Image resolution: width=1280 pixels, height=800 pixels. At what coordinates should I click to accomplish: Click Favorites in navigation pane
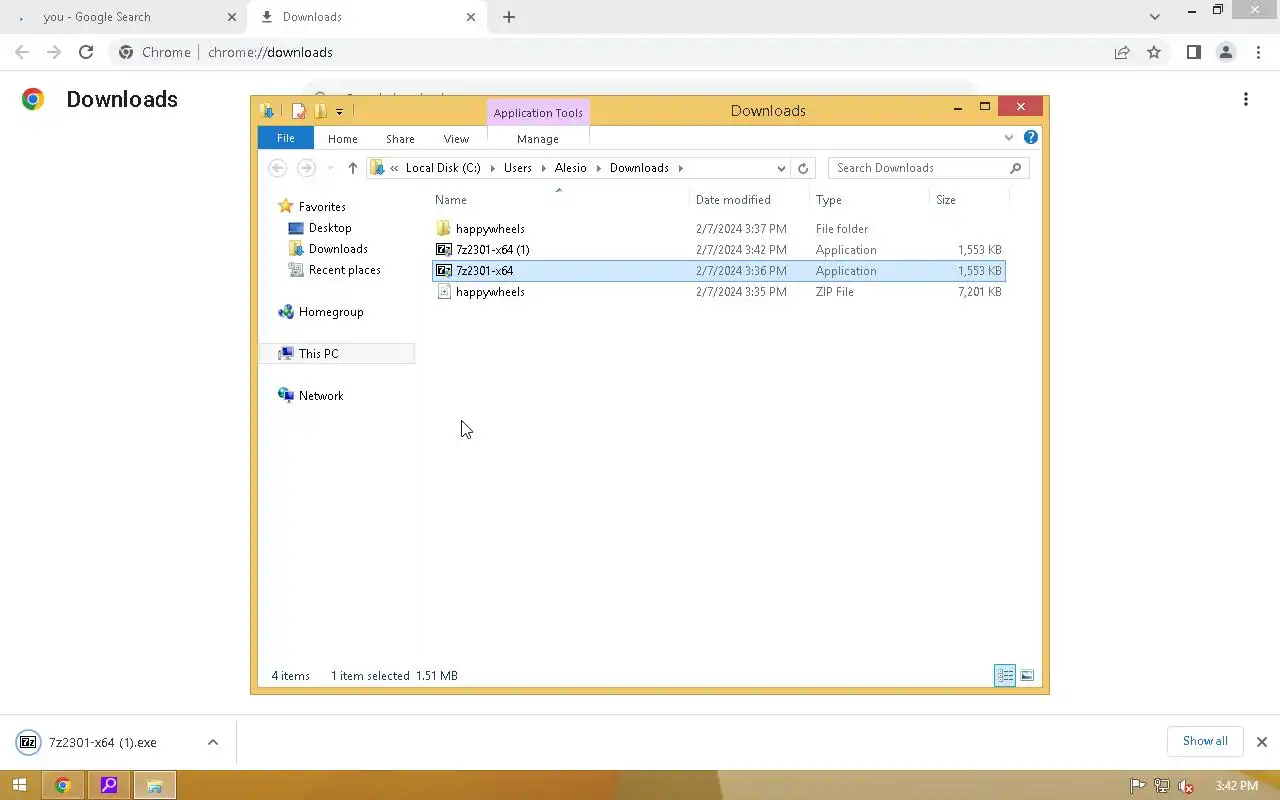pyautogui.click(x=322, y=206)
